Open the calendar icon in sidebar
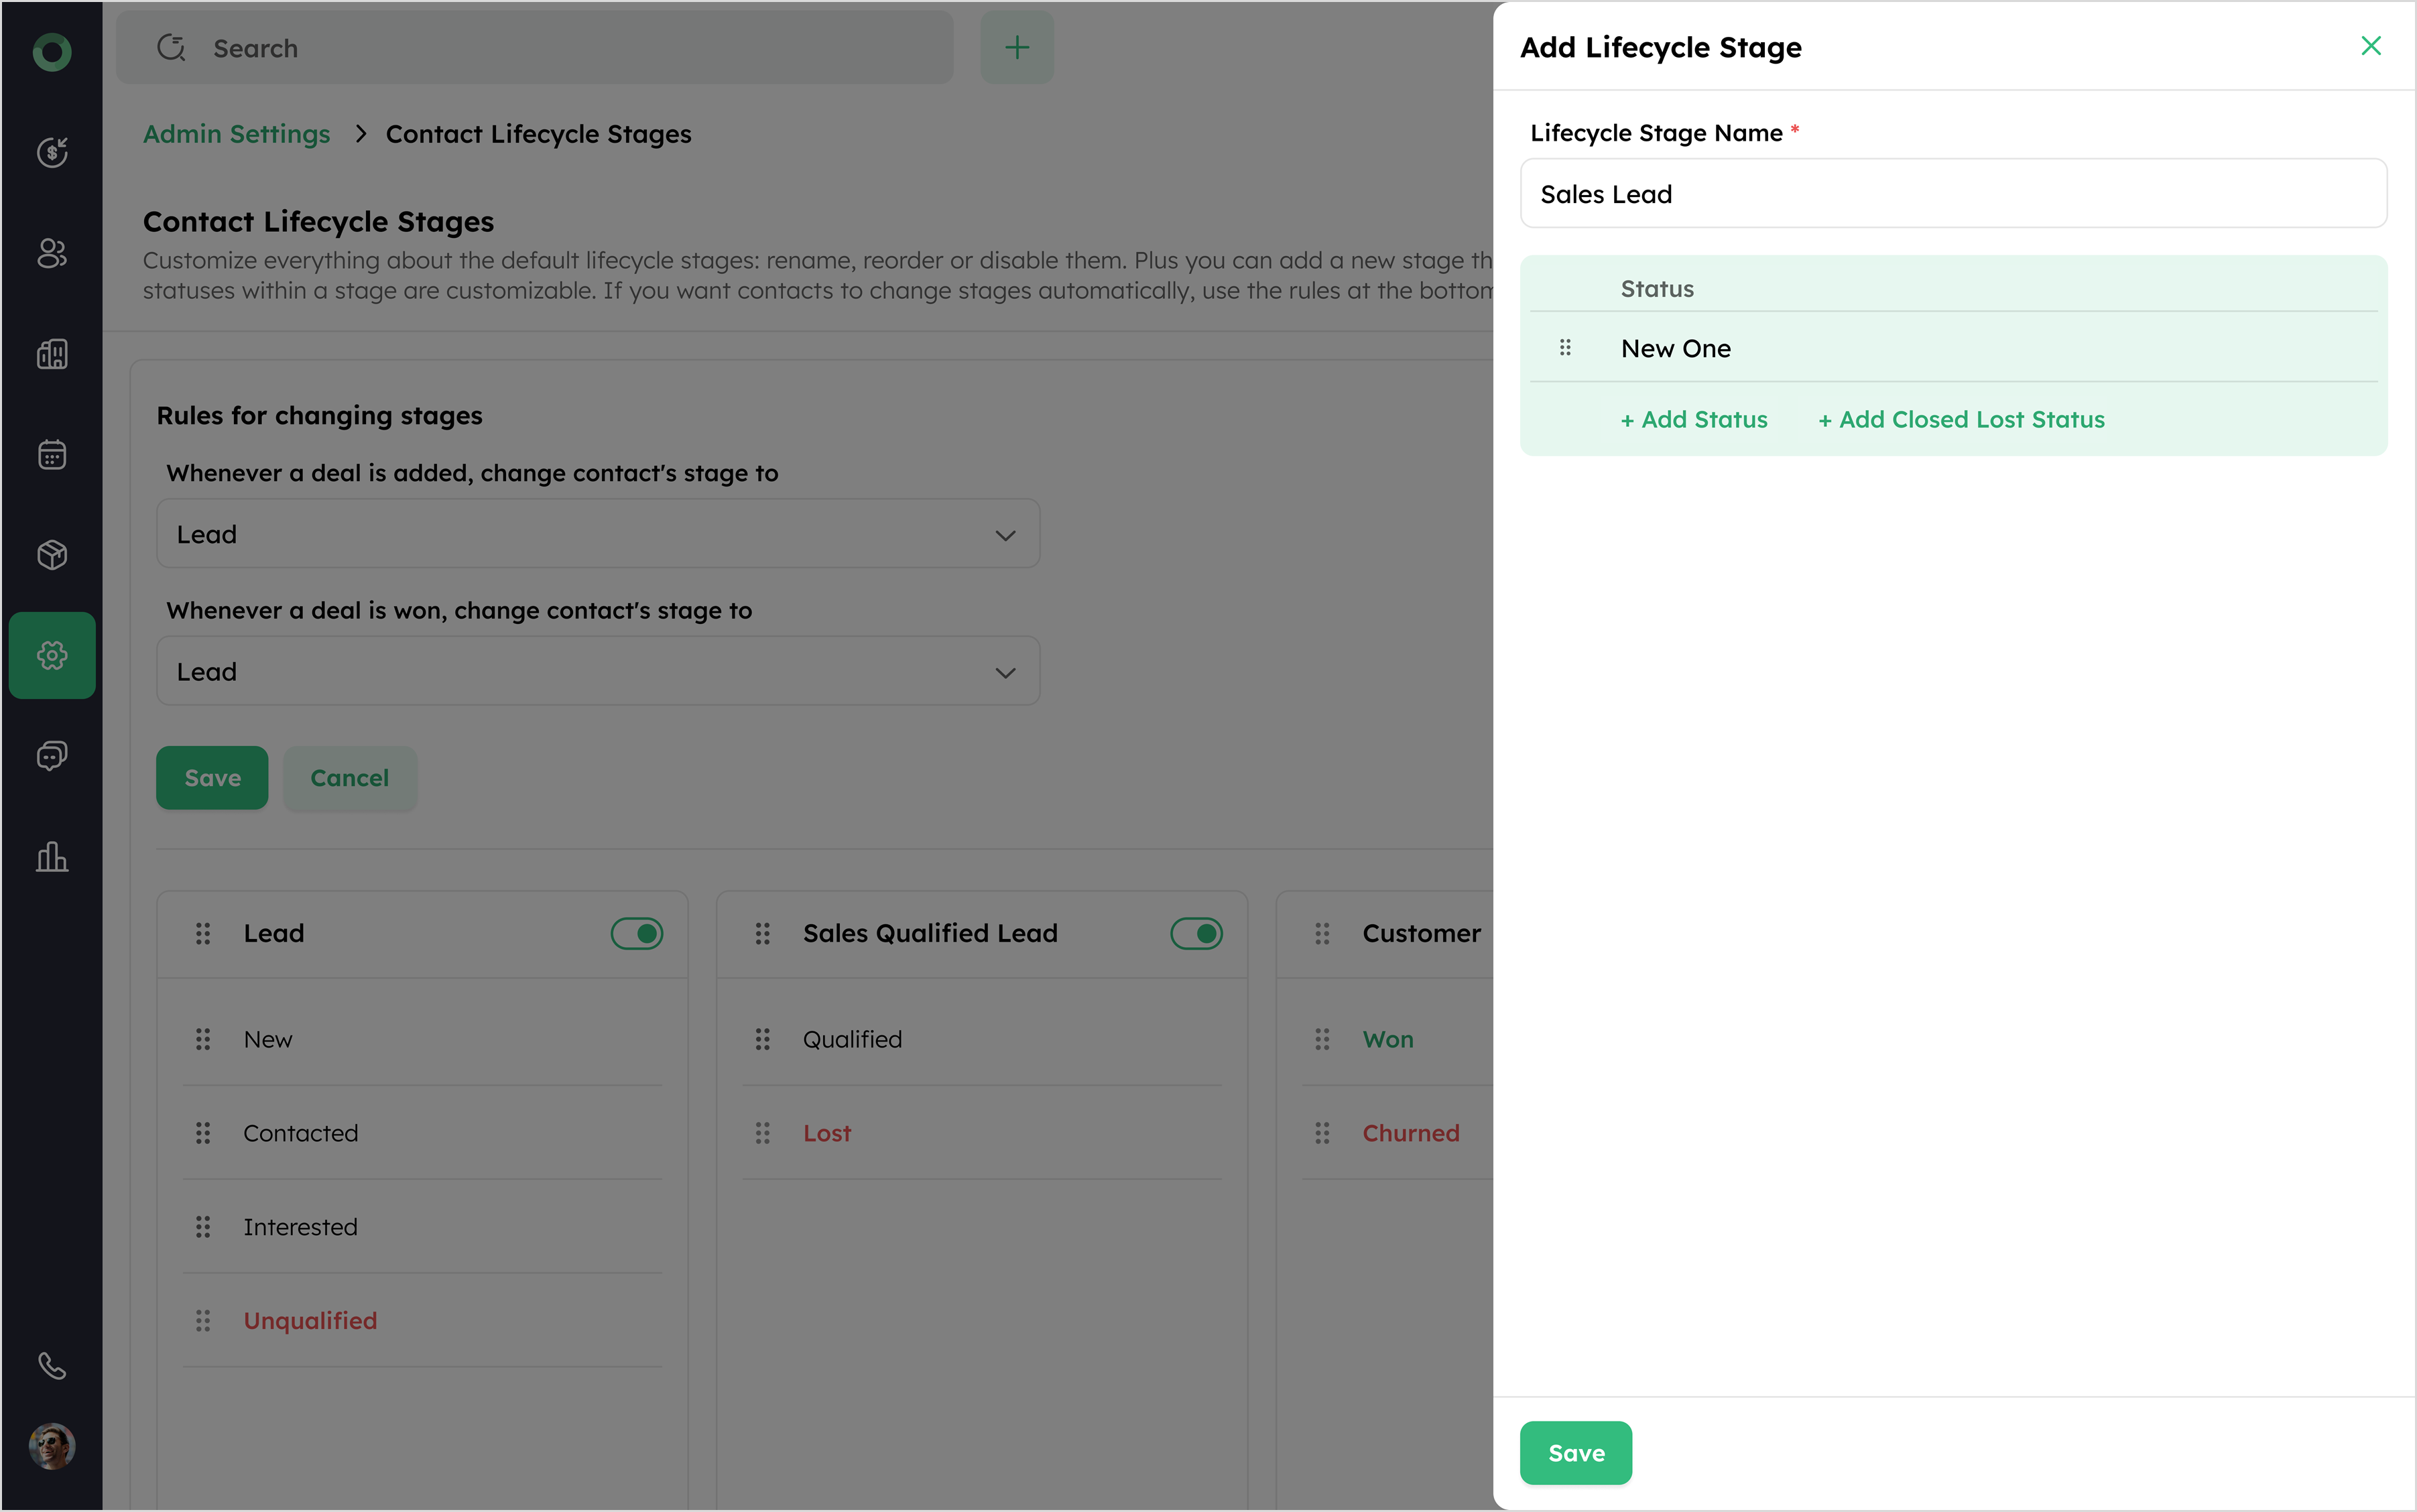Viewport: 2417px width, 1512px height. coord(52,455)
